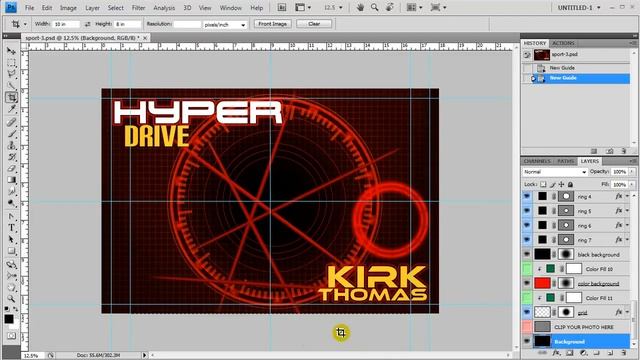Open the Arrange Documents dropdown
Image resolution: width=640 pixels, height=360 pixels.
click(413, 7)
